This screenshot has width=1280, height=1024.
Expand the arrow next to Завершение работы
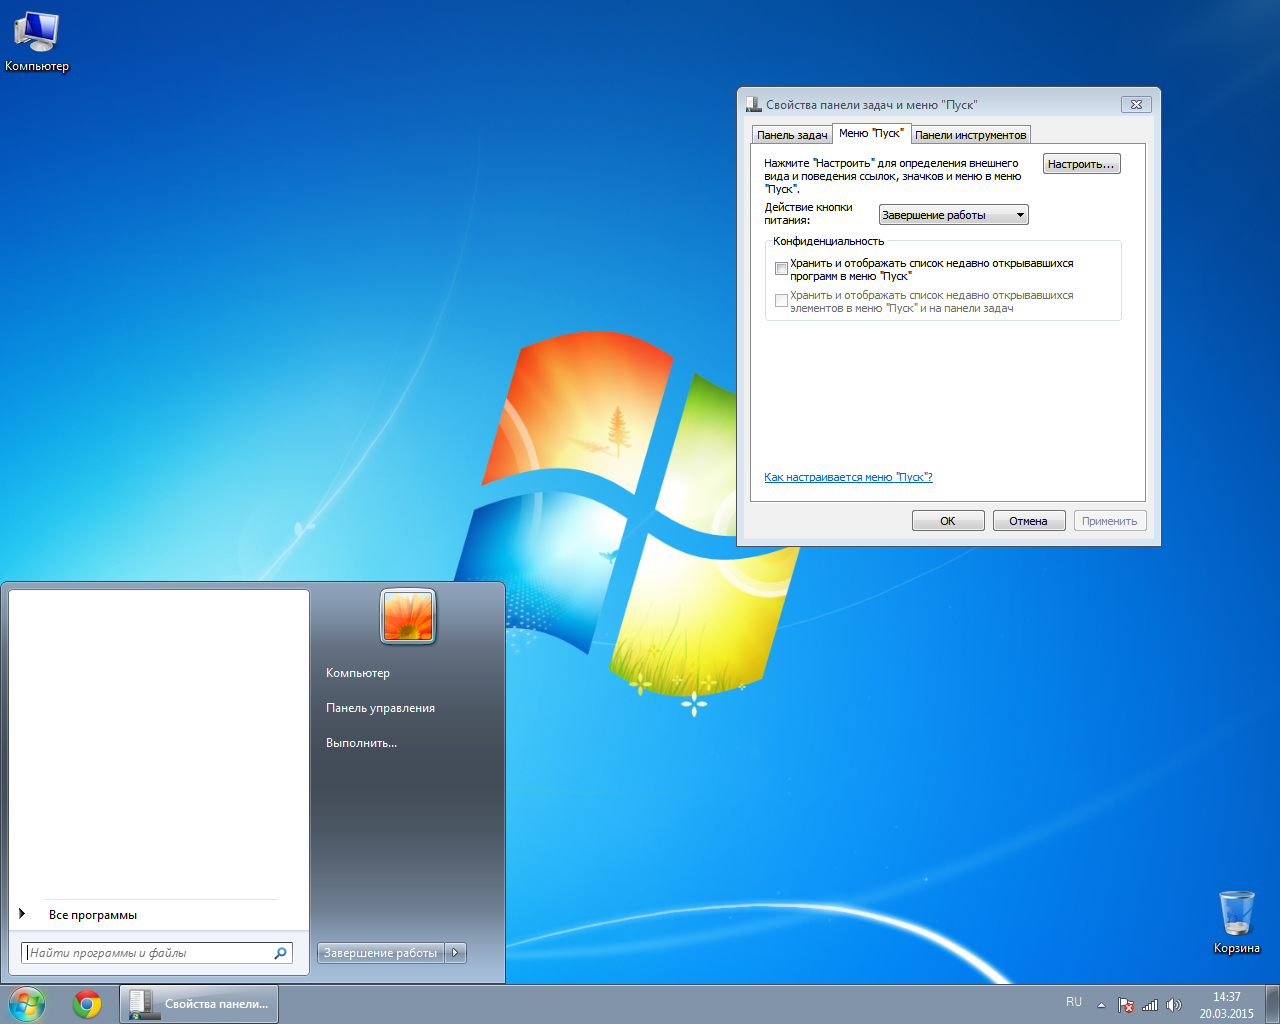456,953
